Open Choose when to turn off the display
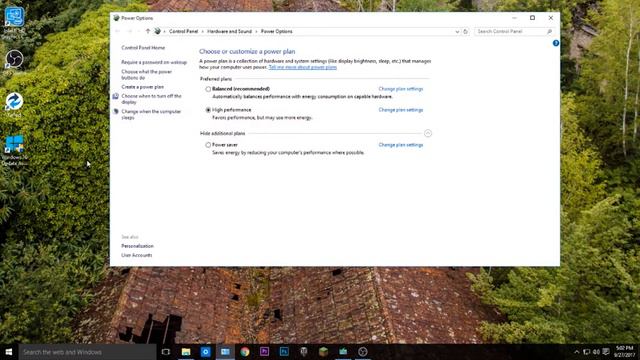The width and height of the screenshot is (640, 360). click(x=151, y=99)
